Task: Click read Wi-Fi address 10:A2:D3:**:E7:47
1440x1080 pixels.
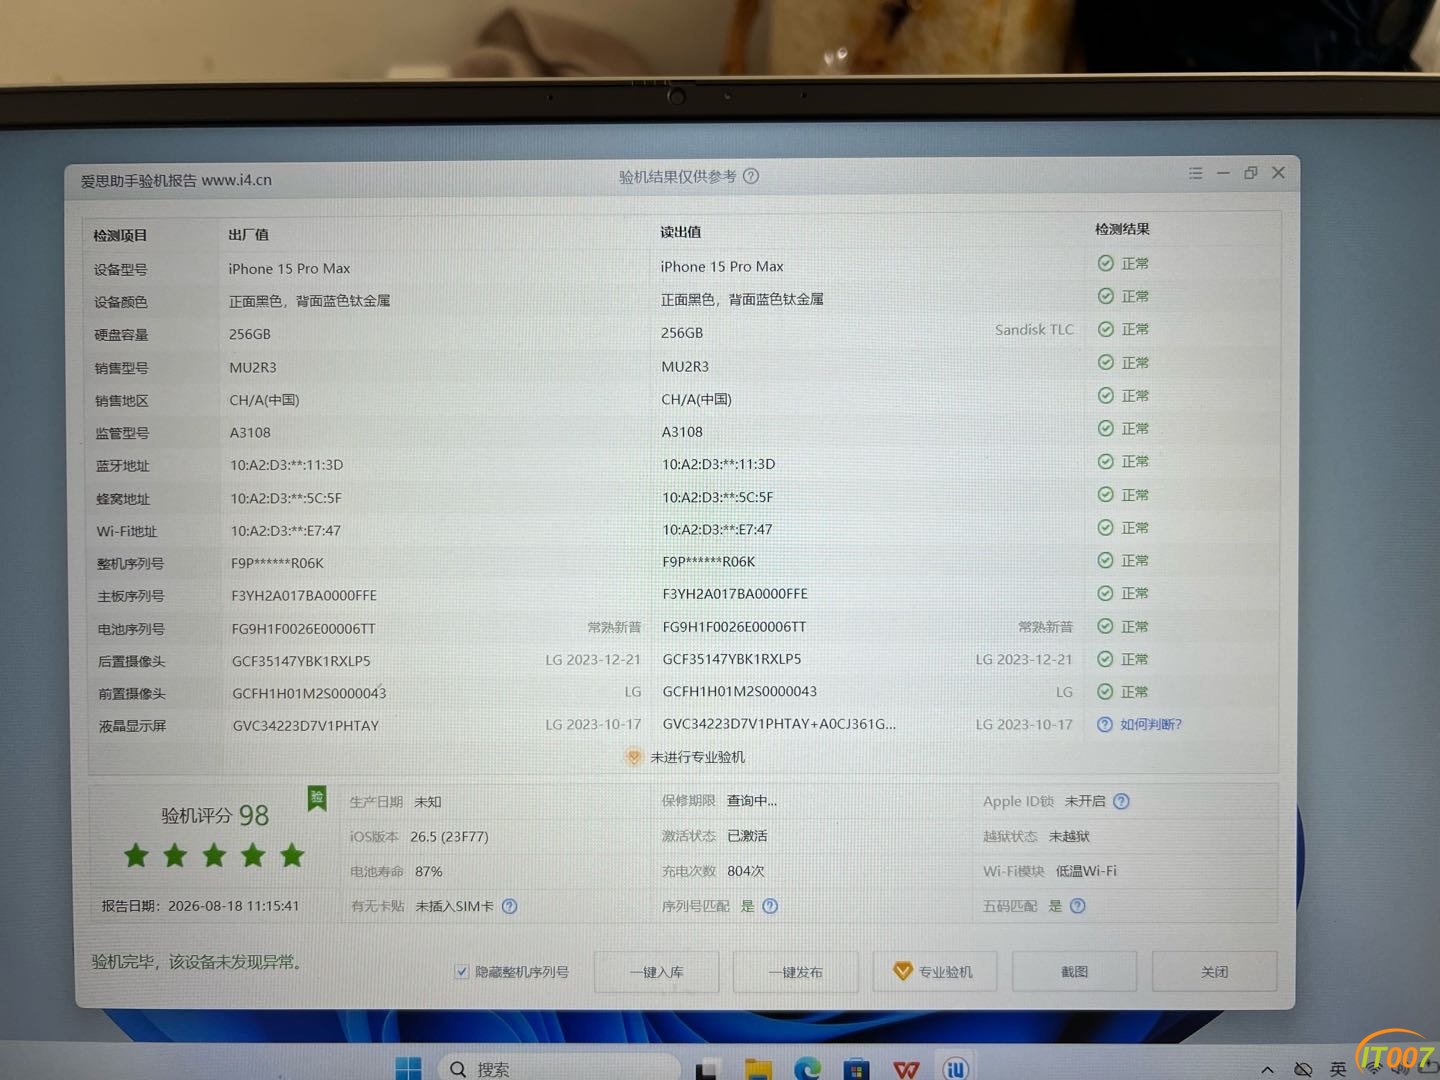Action: coord(717,529)
